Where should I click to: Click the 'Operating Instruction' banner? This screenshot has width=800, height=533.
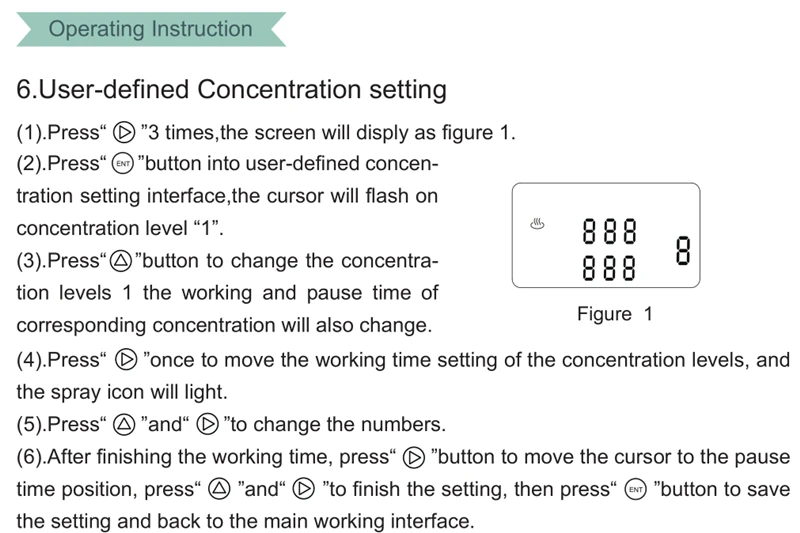(151, 29)
